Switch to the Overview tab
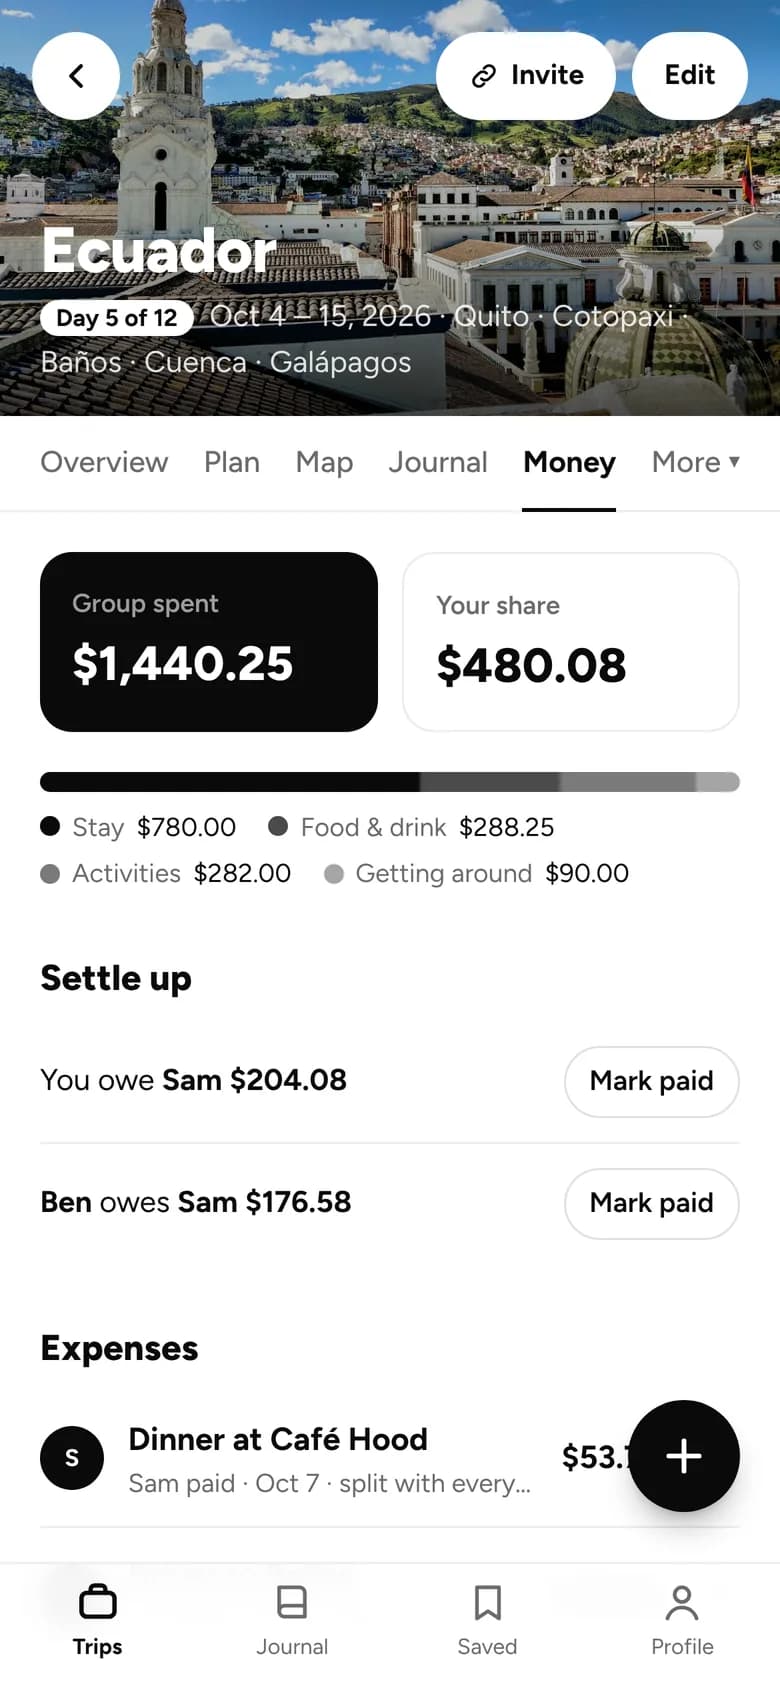Screen dimensions: 780x1688 [x=104, y=462]
